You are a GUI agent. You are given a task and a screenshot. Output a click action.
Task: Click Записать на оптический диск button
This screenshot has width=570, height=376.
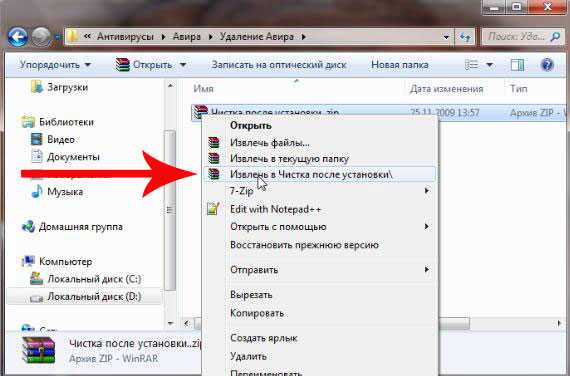[x=279, y=65]
